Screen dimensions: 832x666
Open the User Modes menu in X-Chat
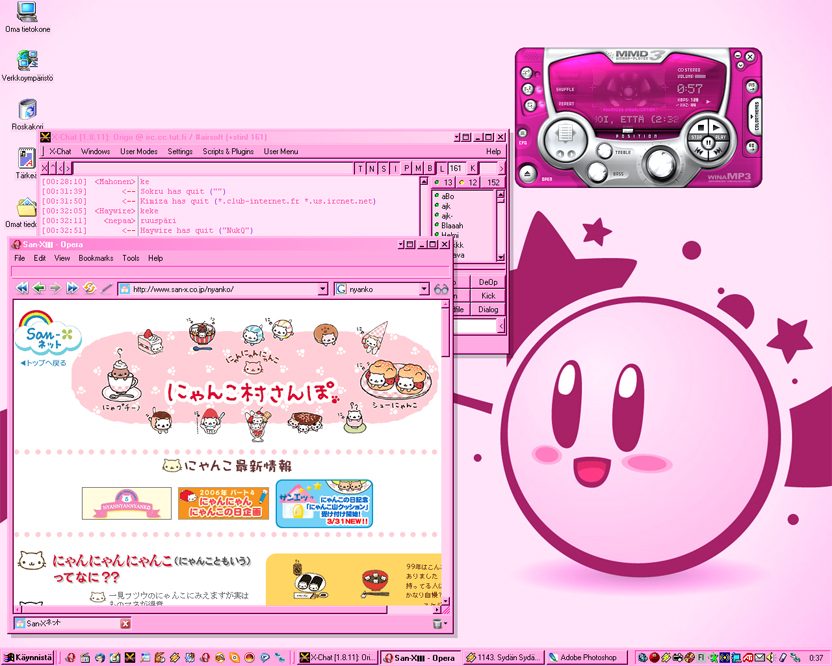pos(138,151)
